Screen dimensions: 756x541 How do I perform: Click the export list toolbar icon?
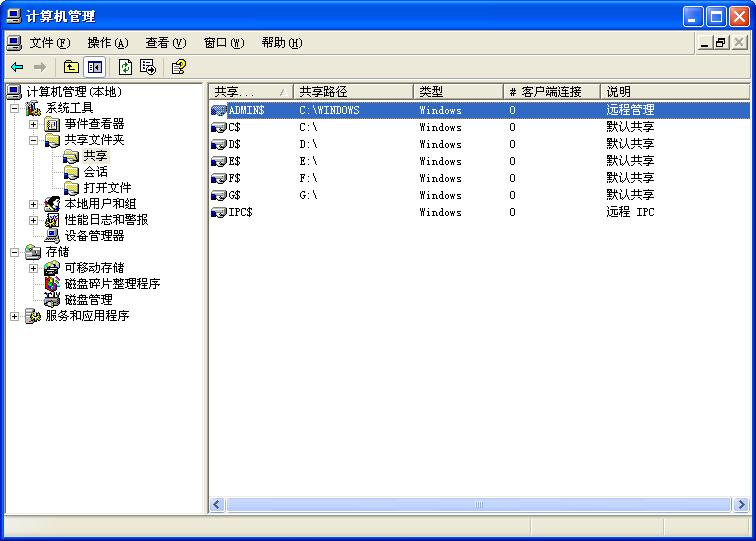point(148,67)
